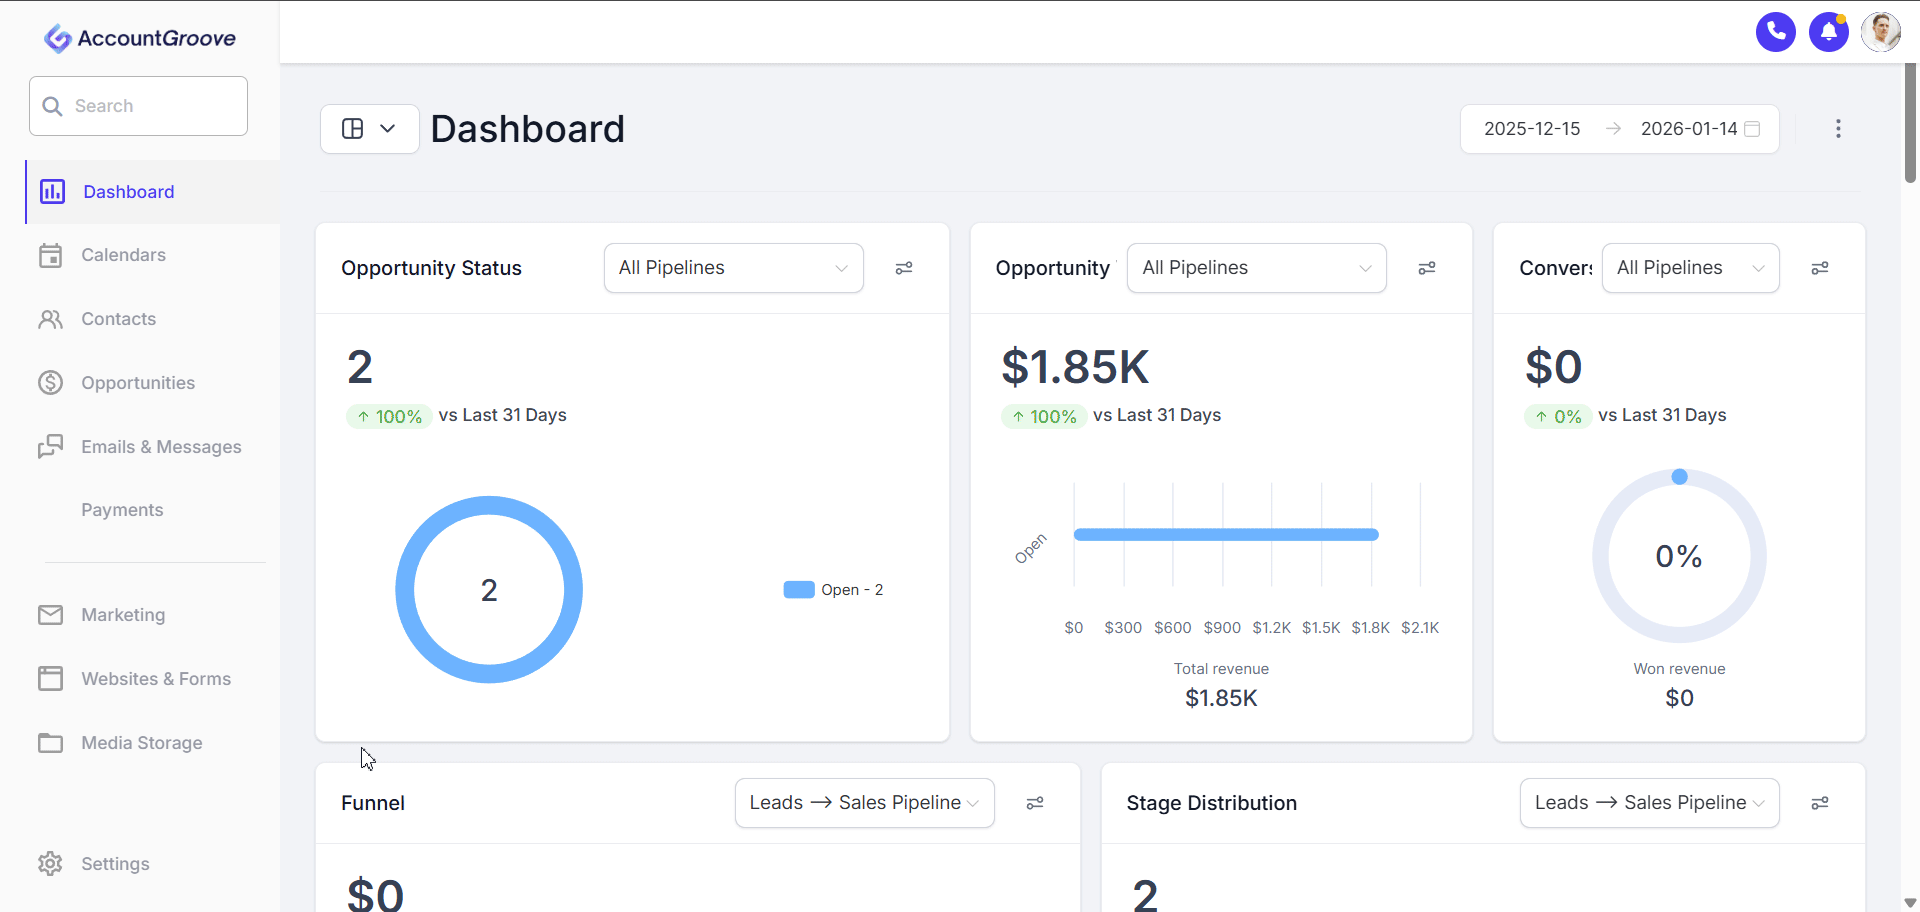Open Stage Distribution filter settings icon
Viewport: 1920px width, 912px height.
click(1820, 803)
